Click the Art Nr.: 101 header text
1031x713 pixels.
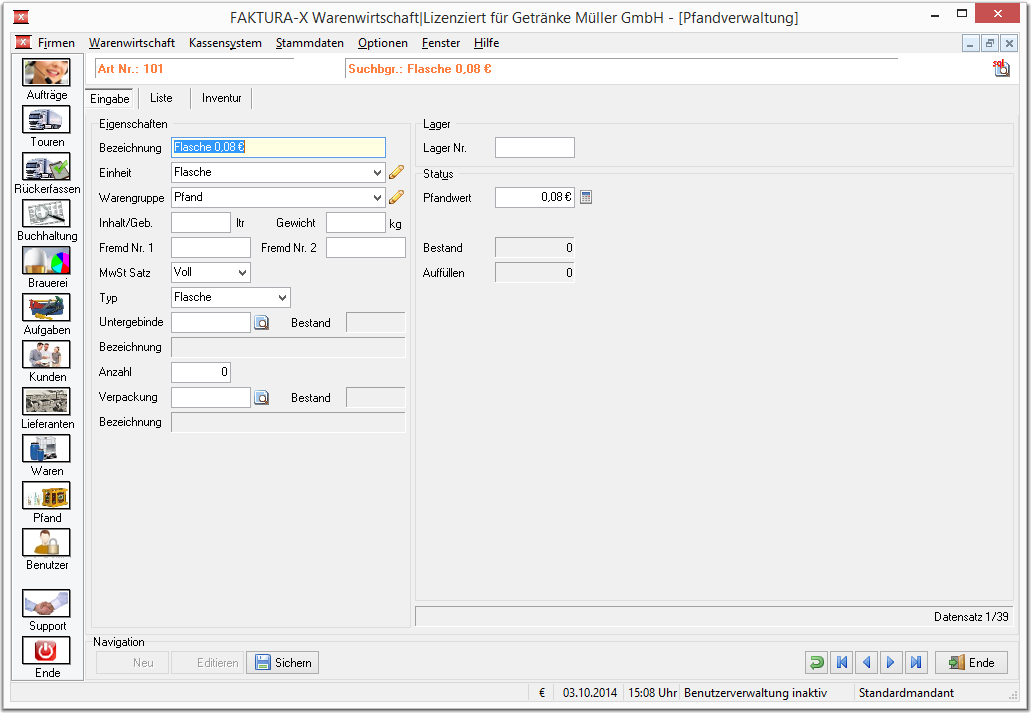[130, 68]
